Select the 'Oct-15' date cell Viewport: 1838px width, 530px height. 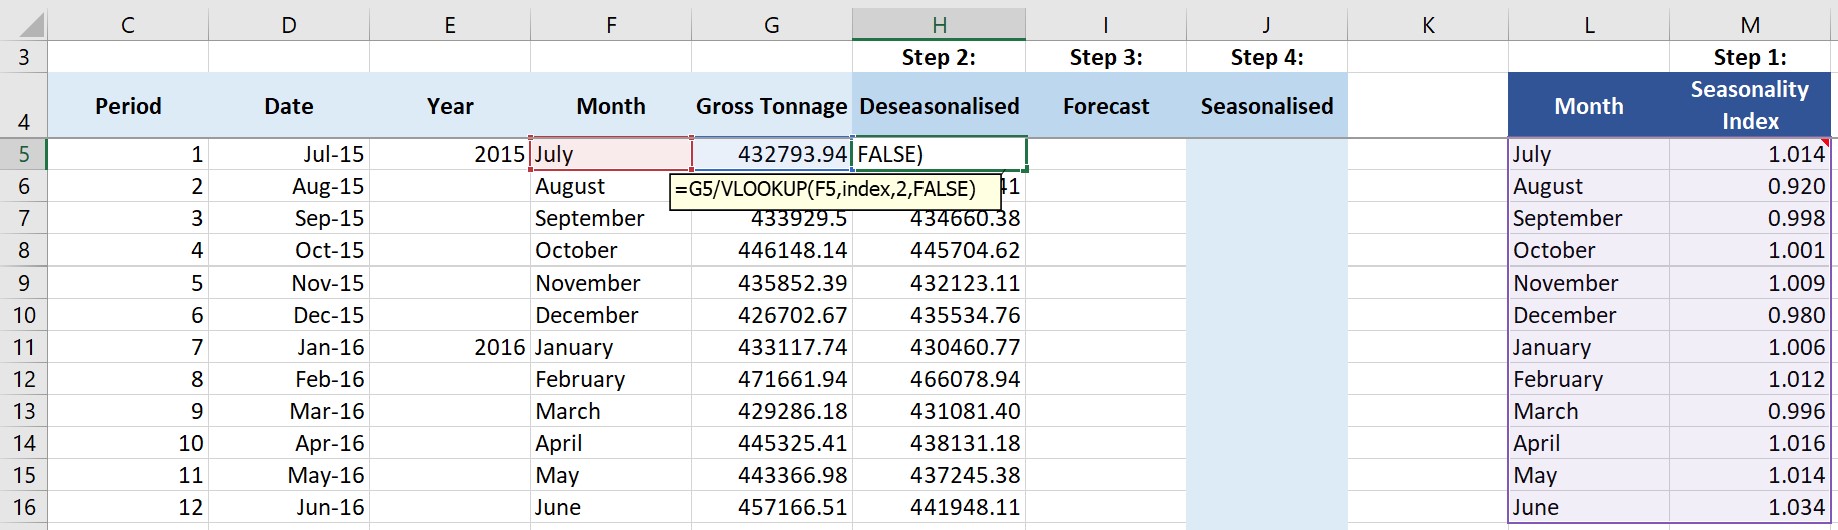pos(289,250)
